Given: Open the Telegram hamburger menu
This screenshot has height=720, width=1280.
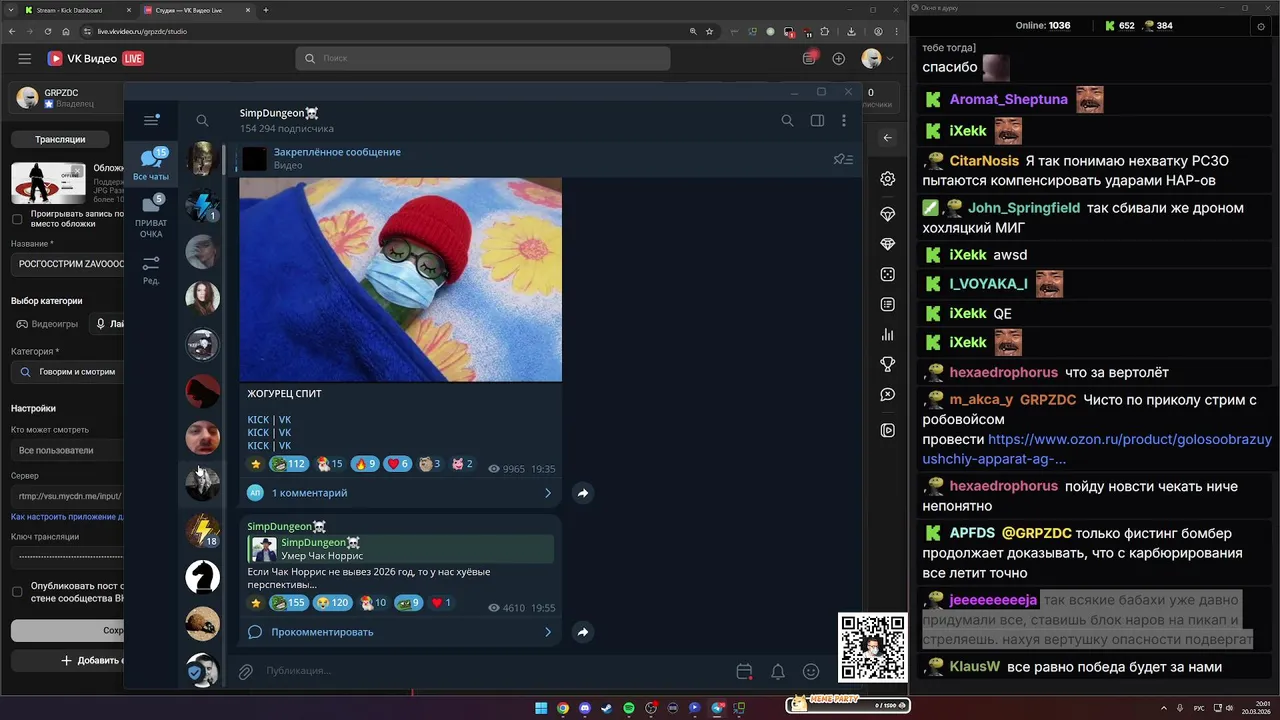Looking at the screenshot, I should (x=151, y=120).
